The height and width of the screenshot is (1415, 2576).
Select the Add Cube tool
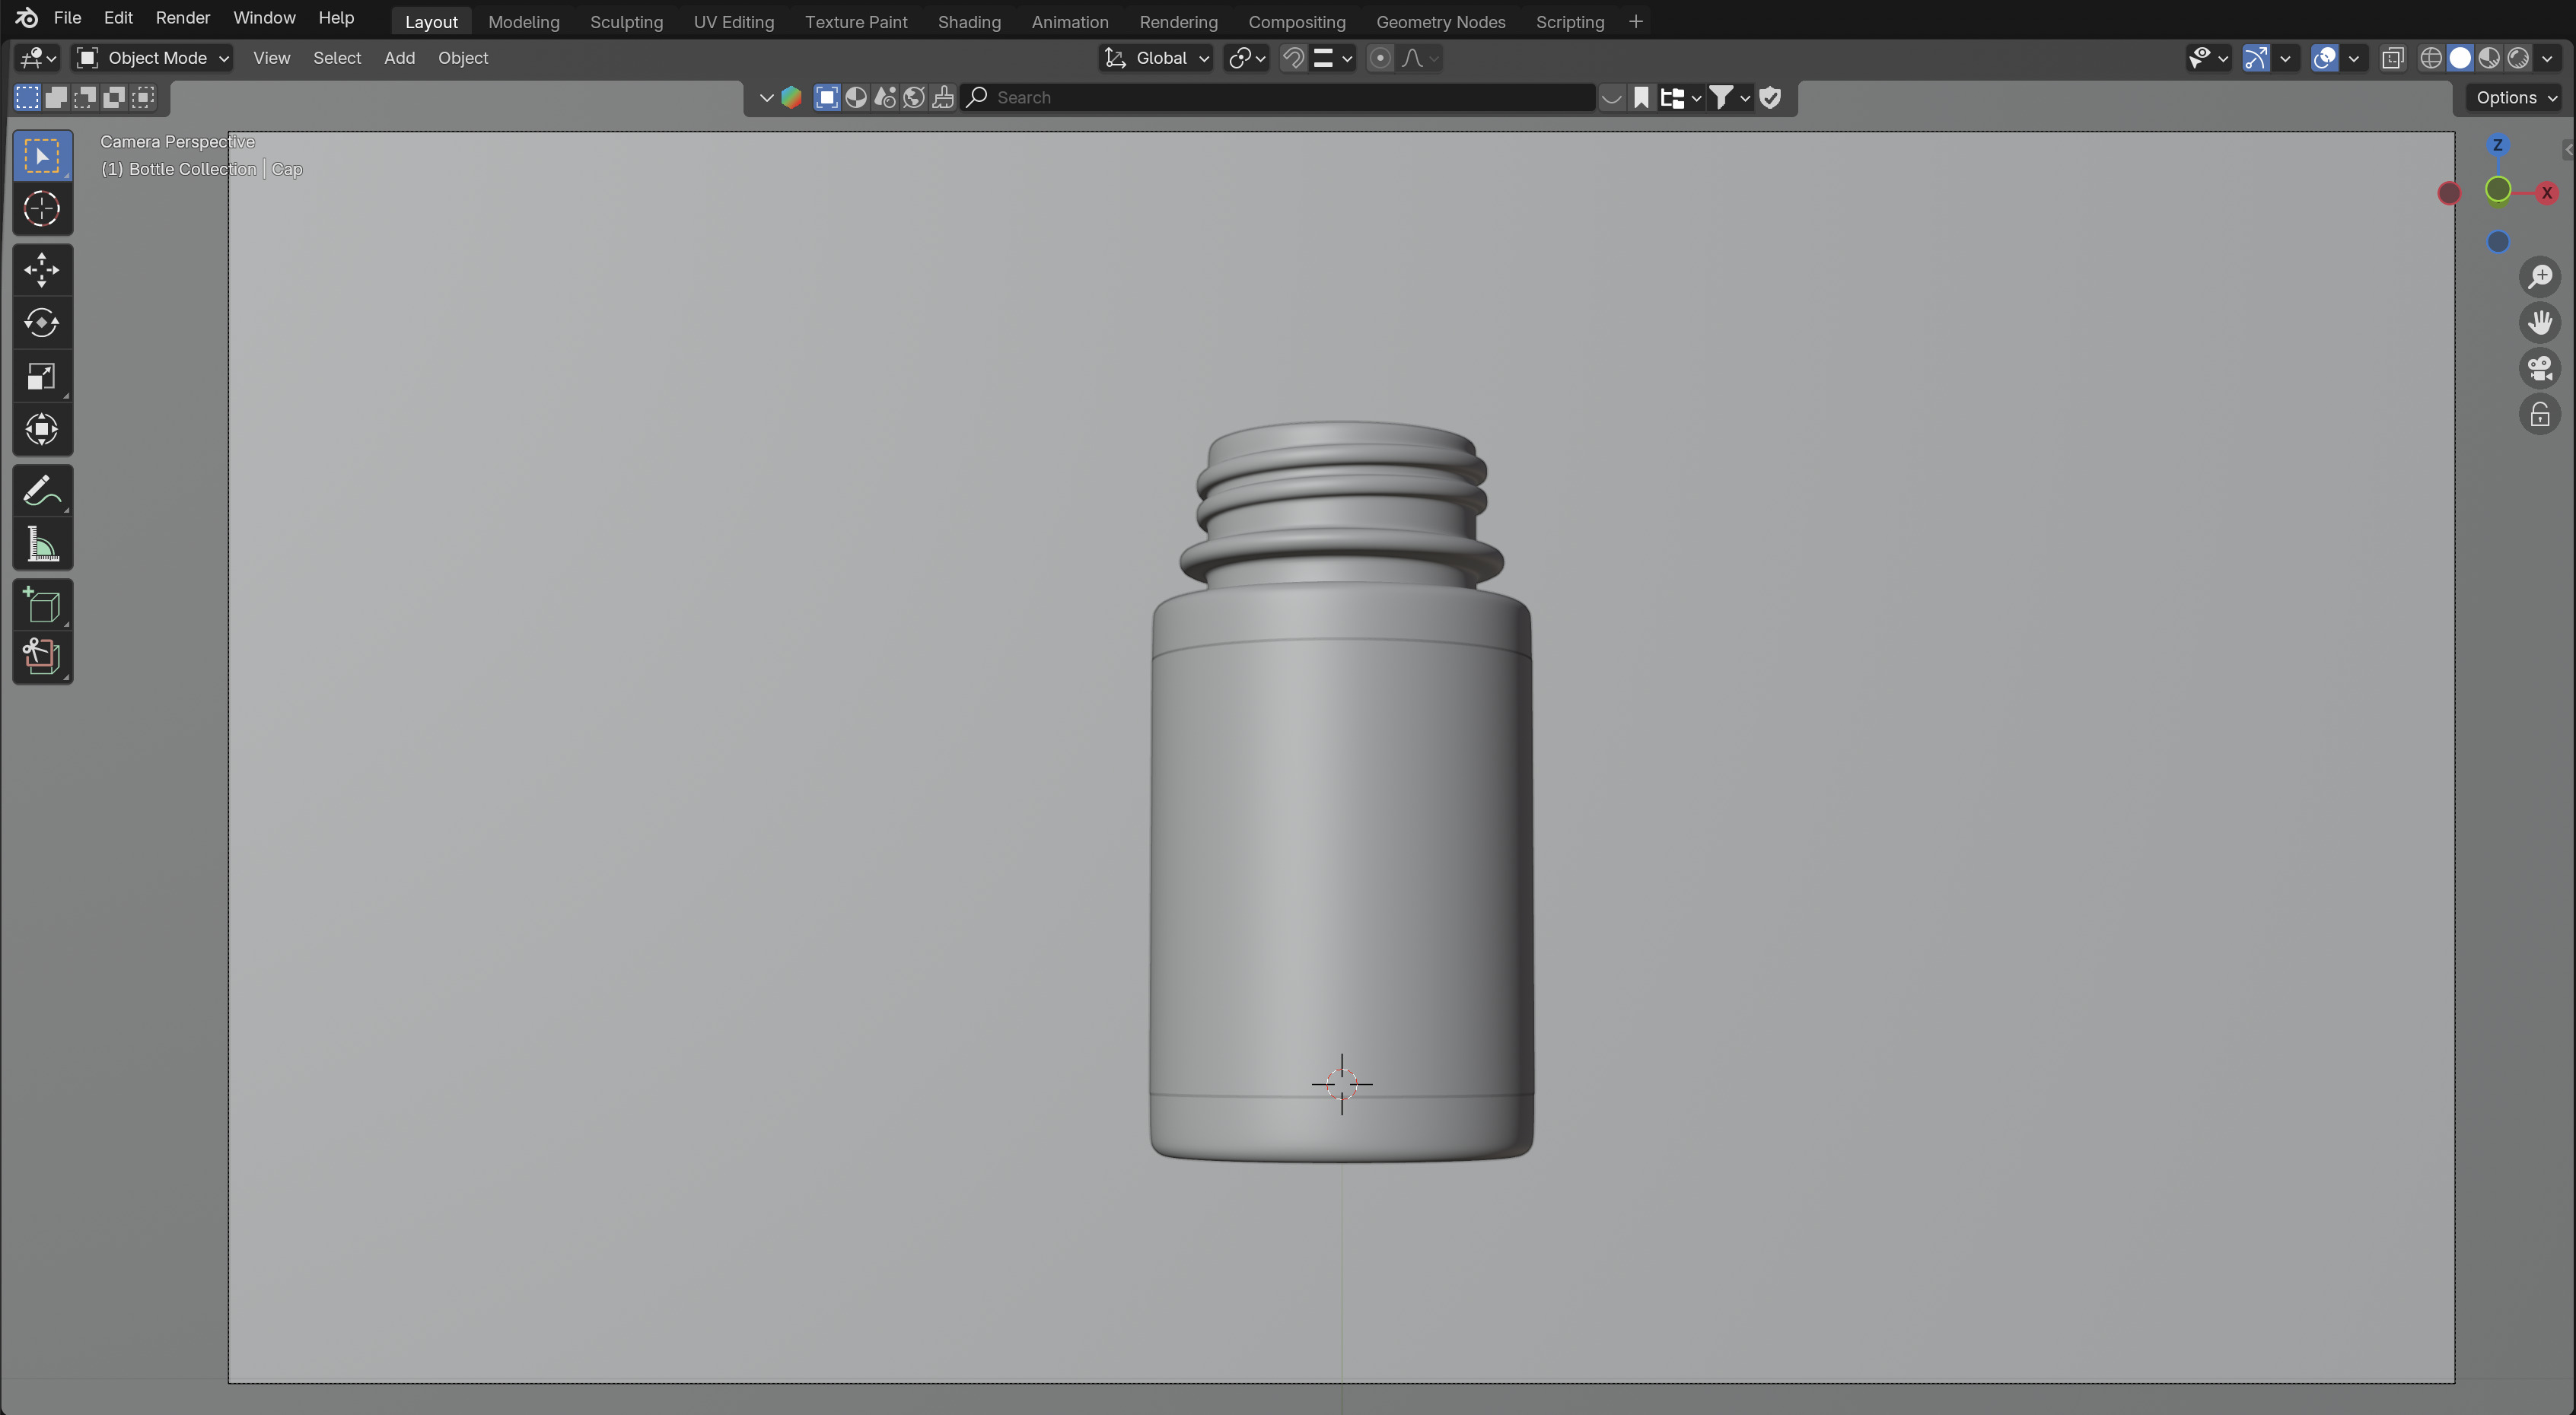pos(42,605)
